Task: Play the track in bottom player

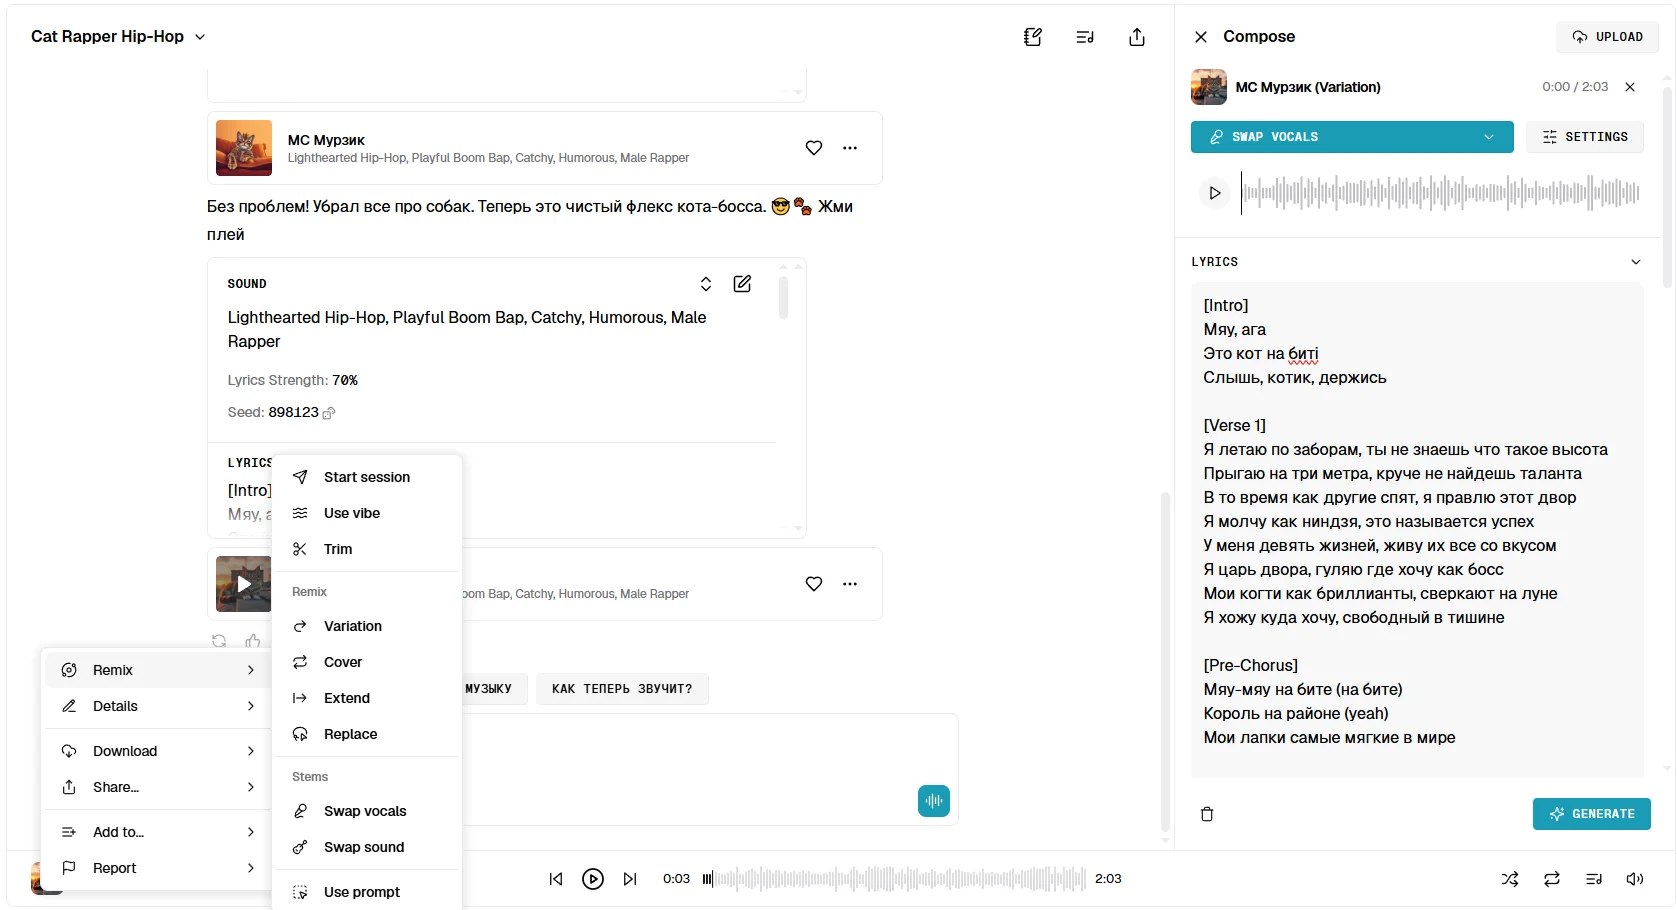Action: (593, 879)
